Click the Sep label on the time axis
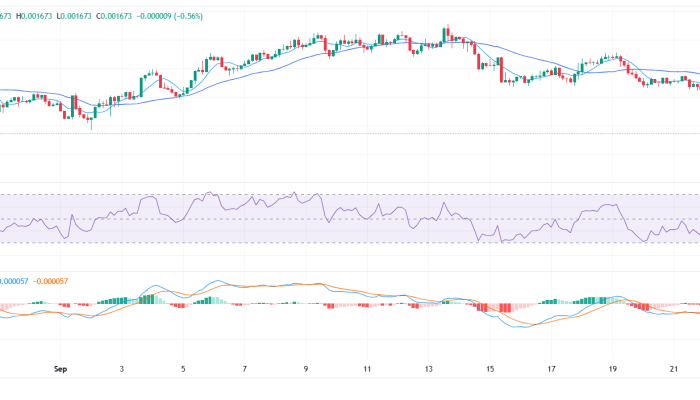 [60, 369]
